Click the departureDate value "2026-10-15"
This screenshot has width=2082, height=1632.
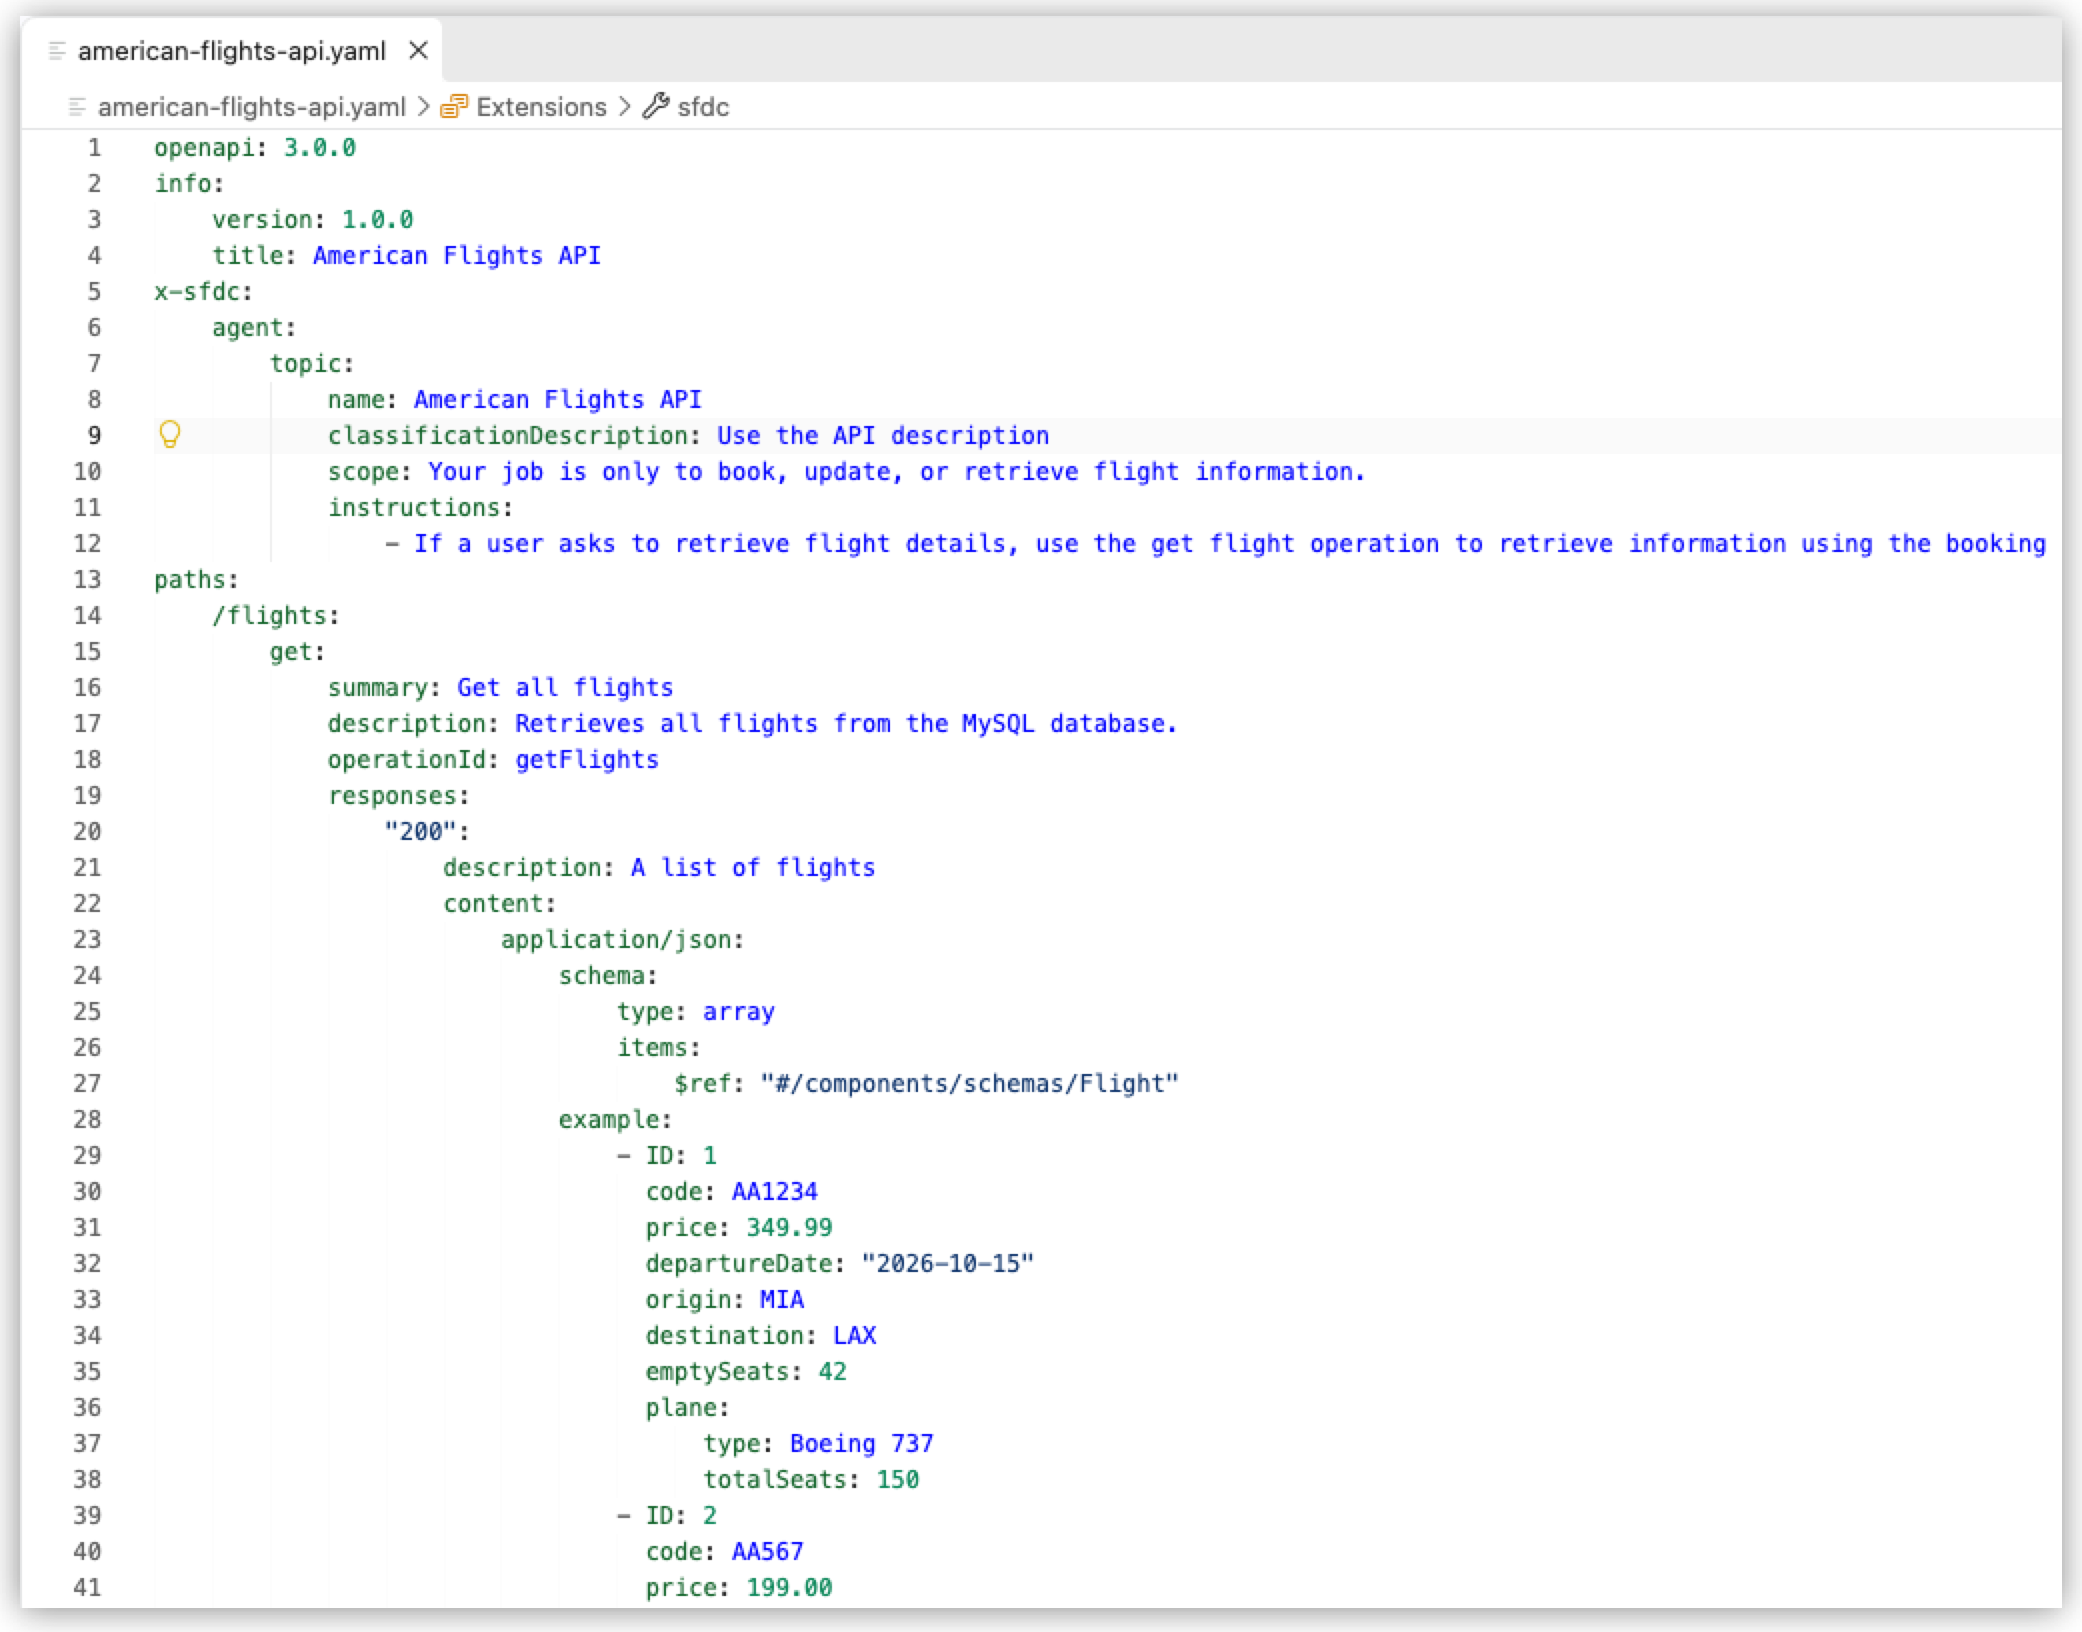(948, 1264)
